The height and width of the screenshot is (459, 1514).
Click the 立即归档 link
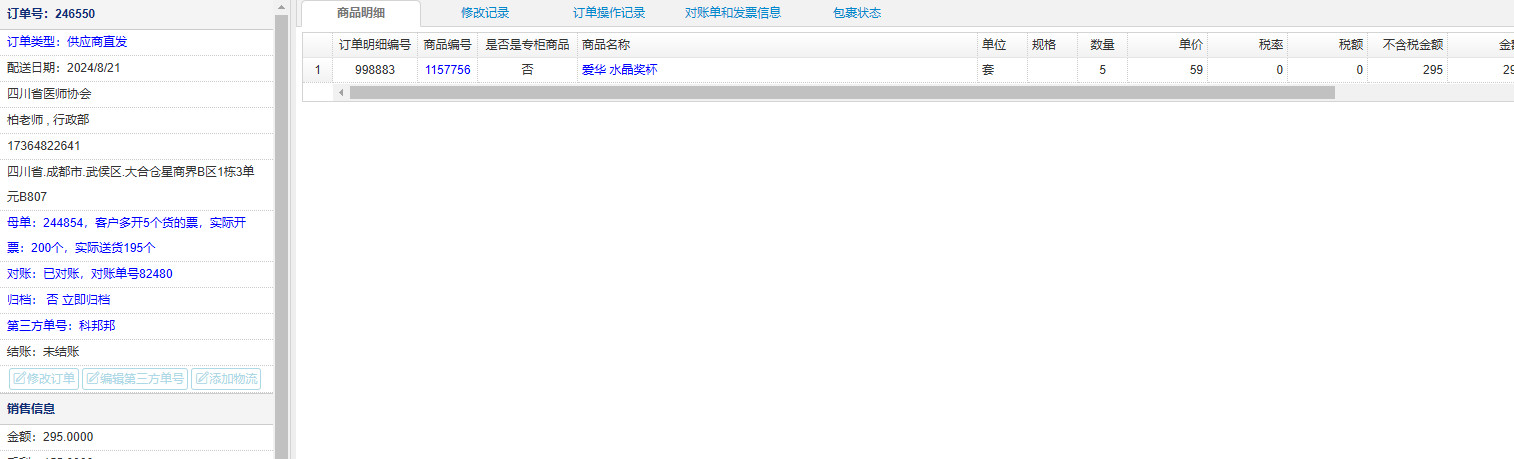point(86,299)
